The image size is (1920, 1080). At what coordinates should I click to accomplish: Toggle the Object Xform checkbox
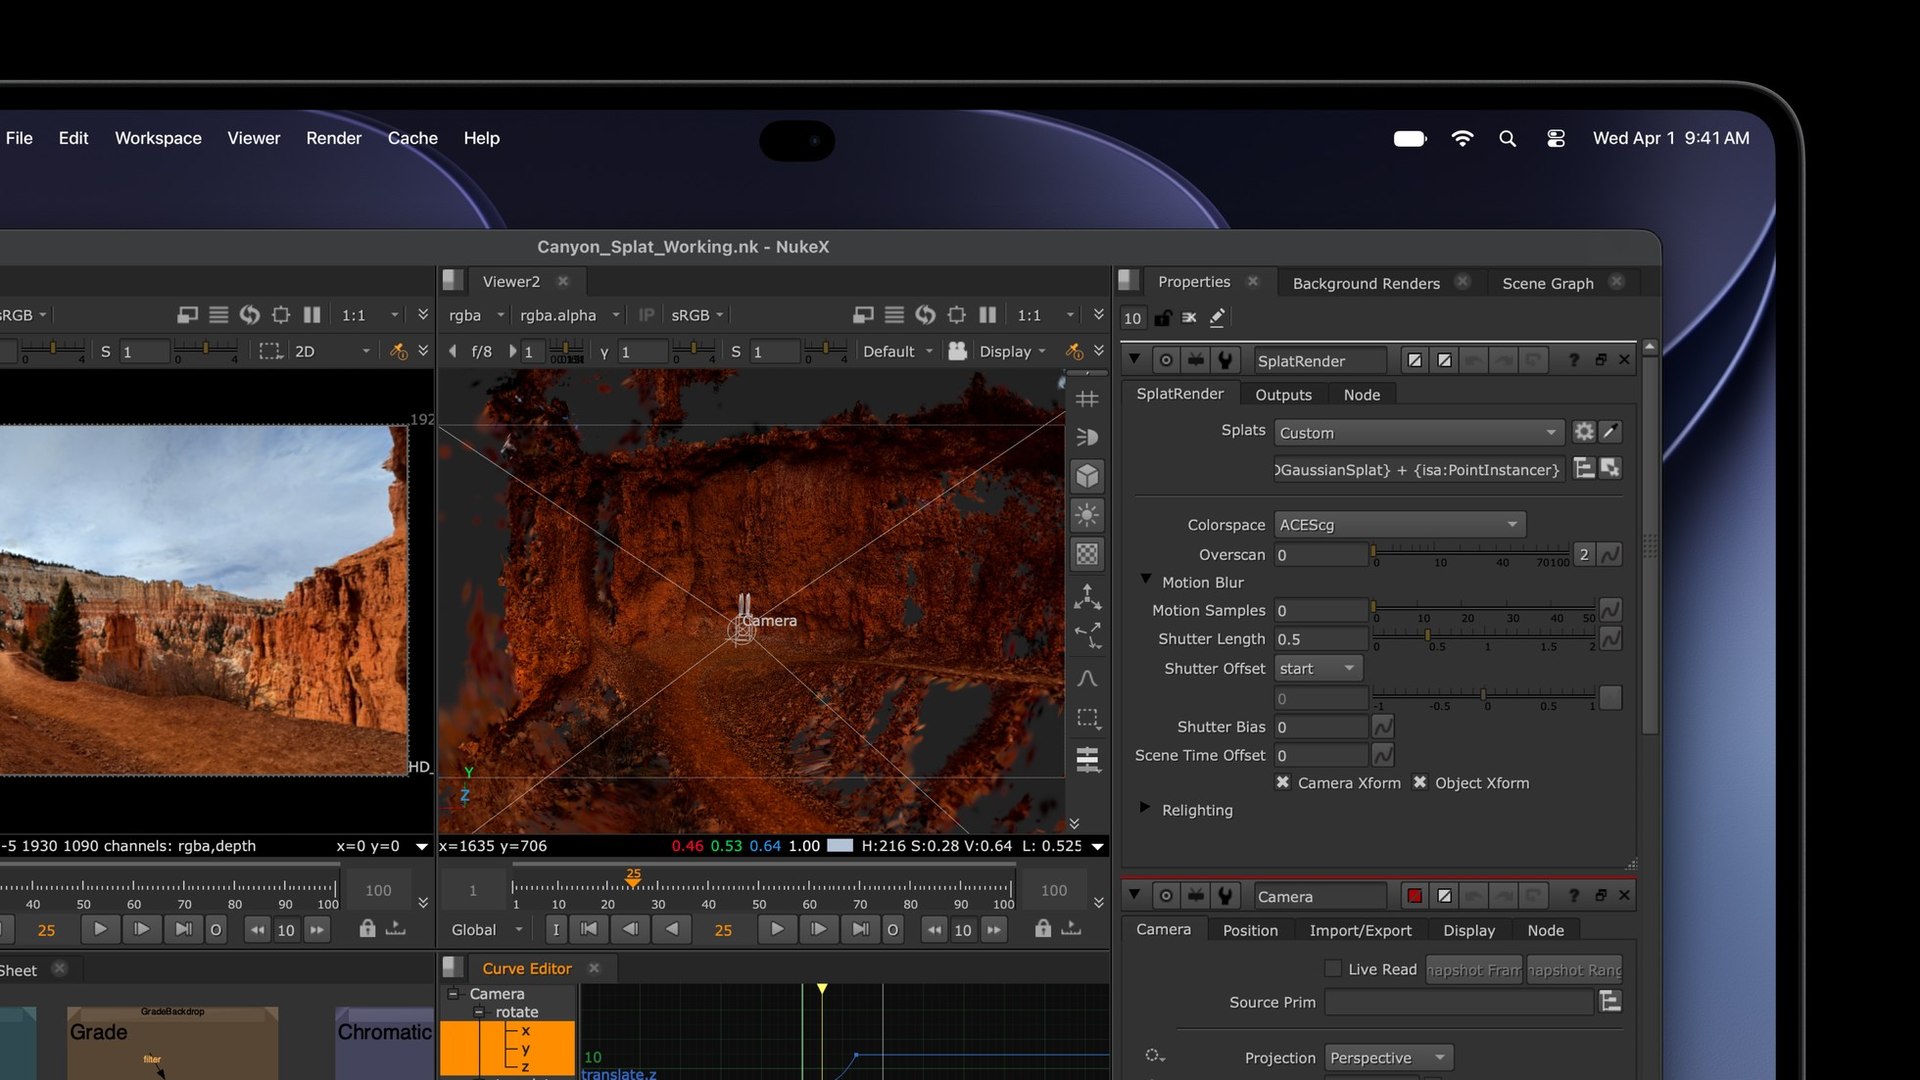[1420, 782]
